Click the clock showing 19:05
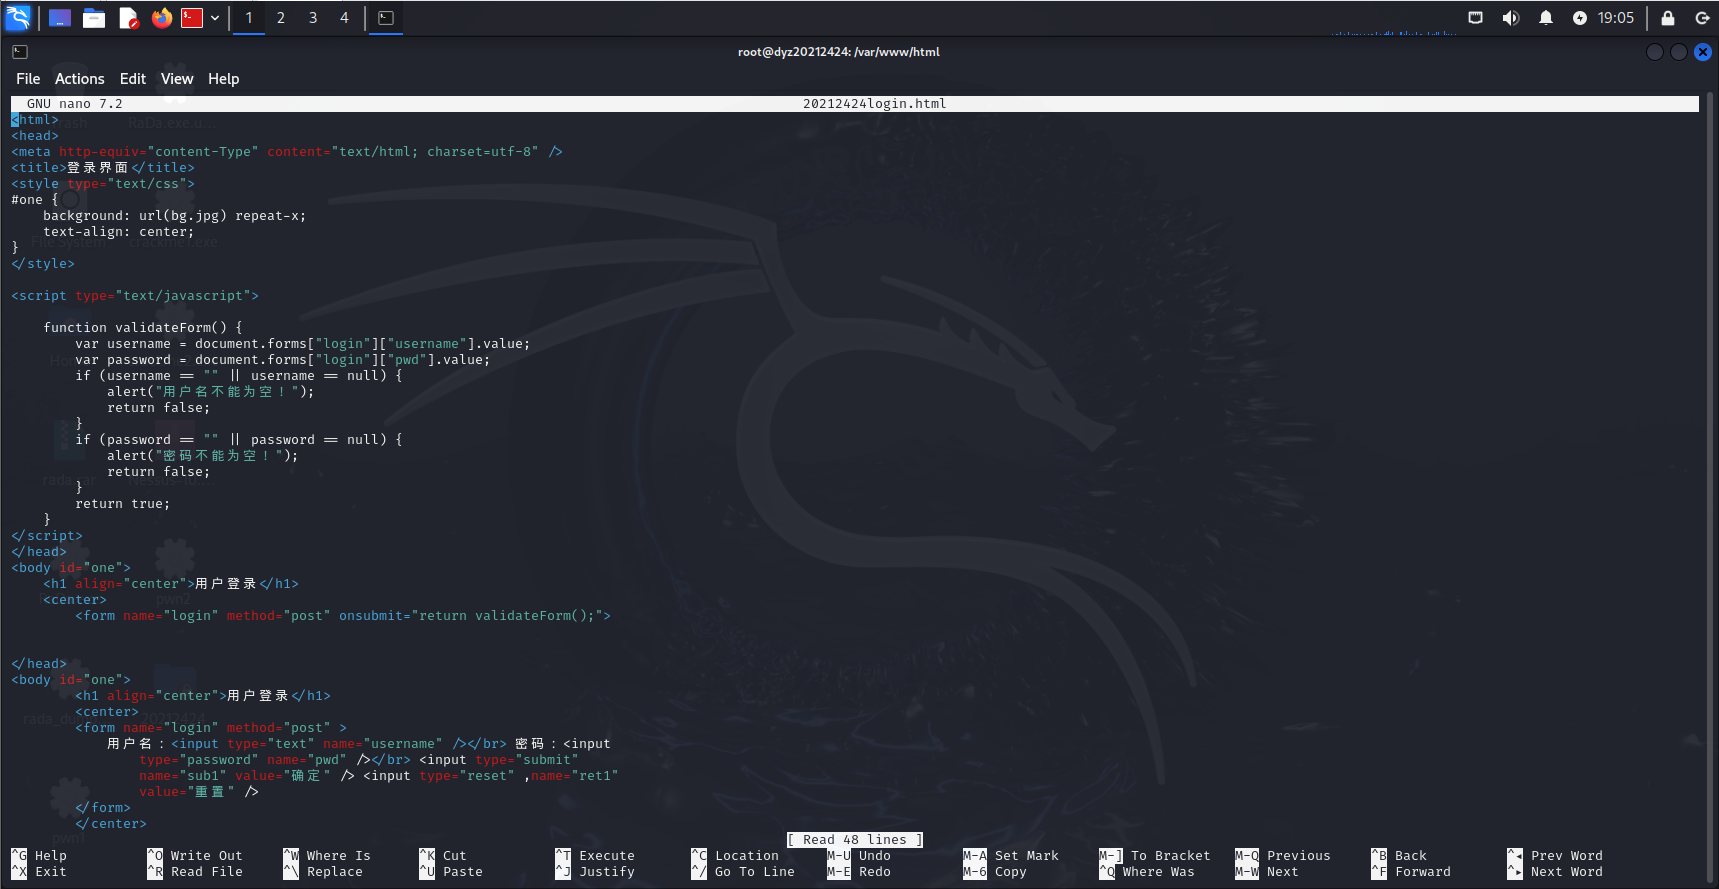The image size is (1719, 889). coord(1615,18)
